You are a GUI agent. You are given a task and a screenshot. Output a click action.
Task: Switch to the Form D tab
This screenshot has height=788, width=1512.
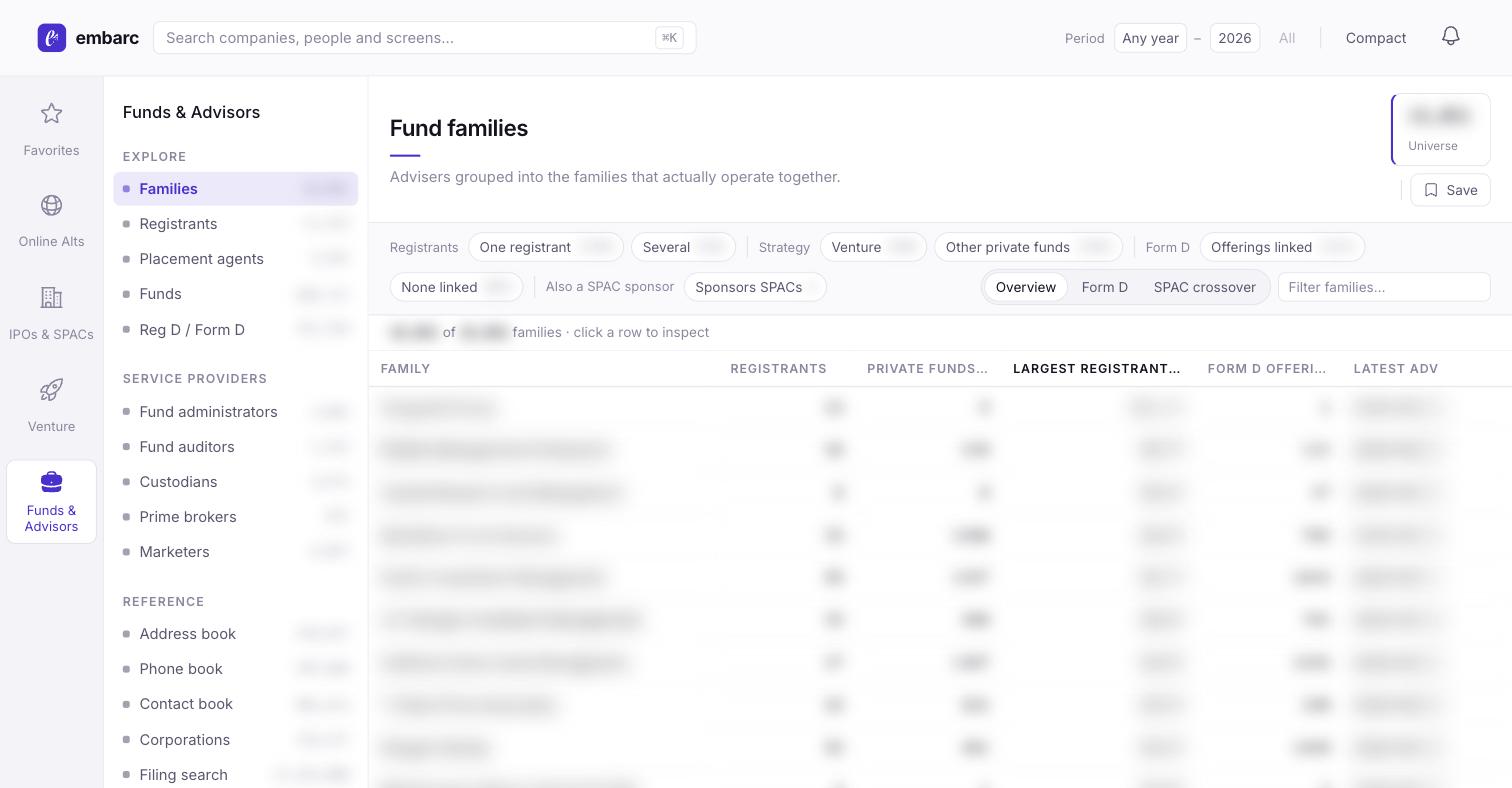[x=1105, y=287]
